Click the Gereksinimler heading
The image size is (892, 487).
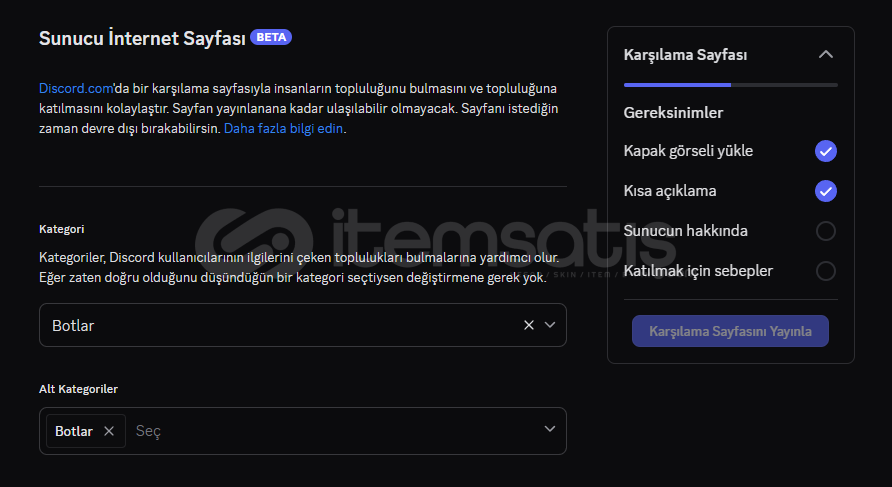(x=673, y=113)
